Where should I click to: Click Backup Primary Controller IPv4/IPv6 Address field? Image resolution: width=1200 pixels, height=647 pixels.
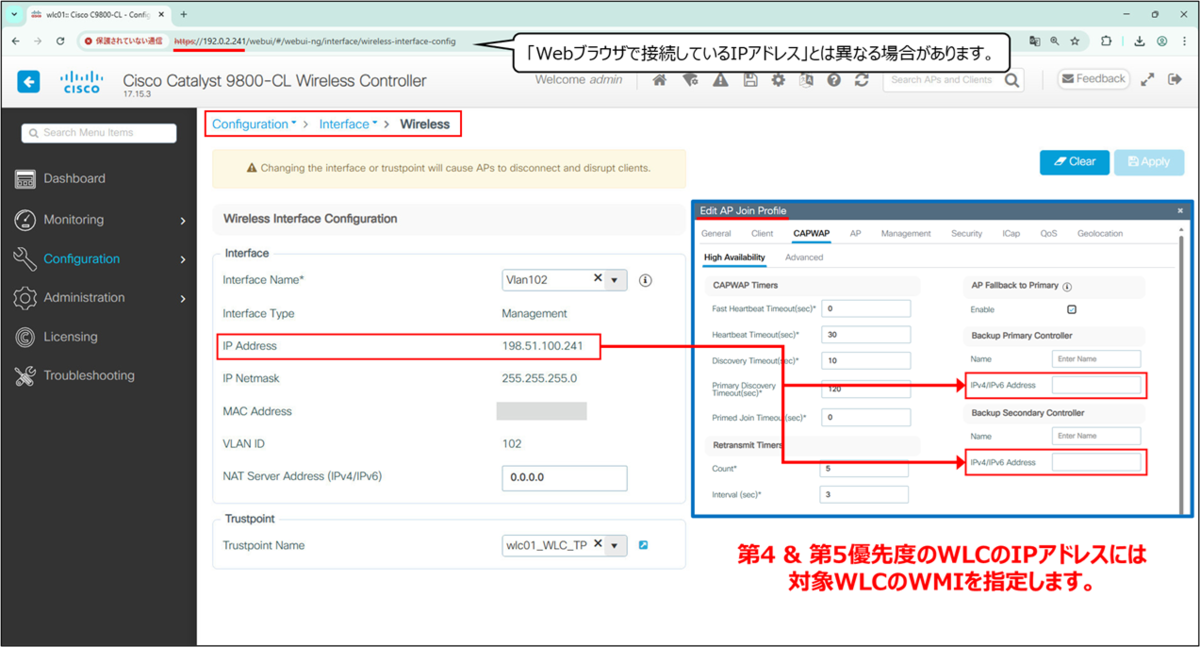1096,385
